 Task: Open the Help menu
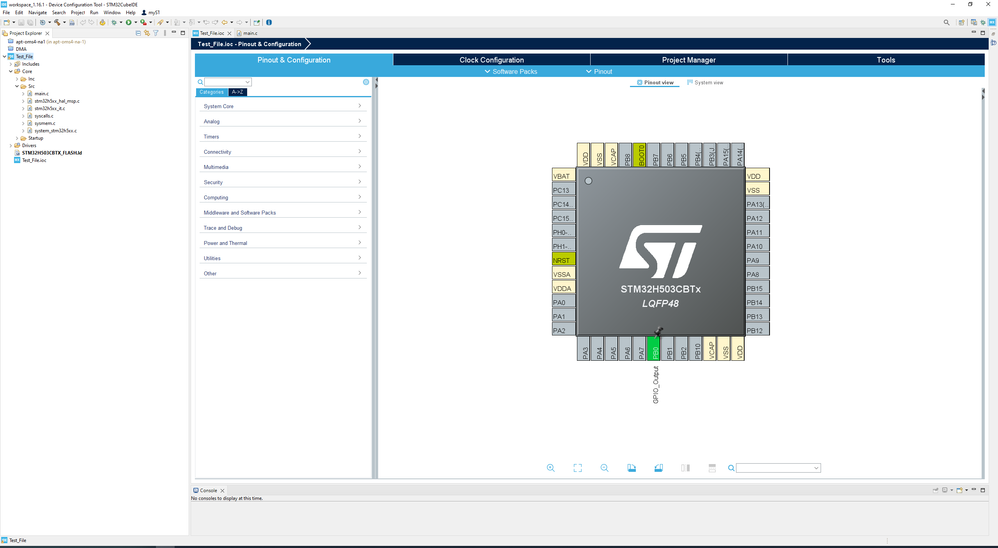point(130,12)
